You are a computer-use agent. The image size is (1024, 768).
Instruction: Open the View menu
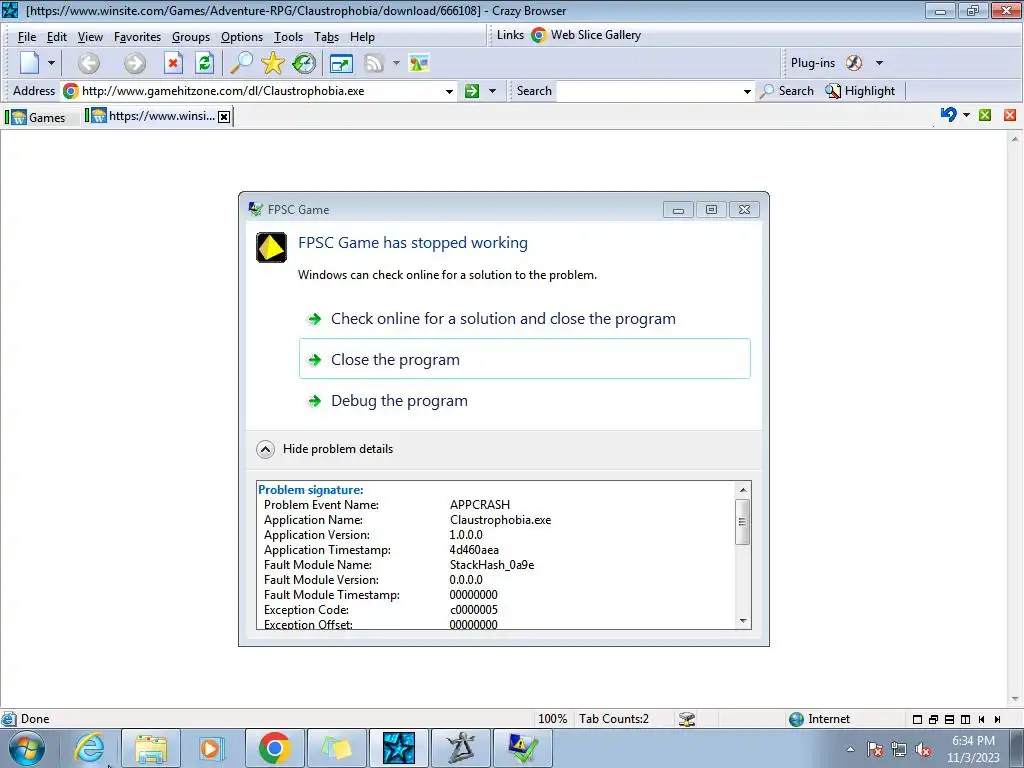pos(90,37)
